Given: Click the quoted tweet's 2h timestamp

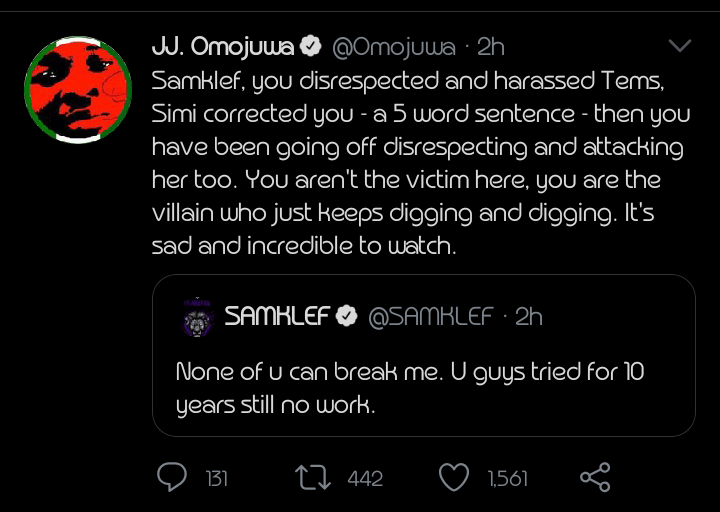Looking at the screenshot, I should pyautogui.click(x=529, y=317).
